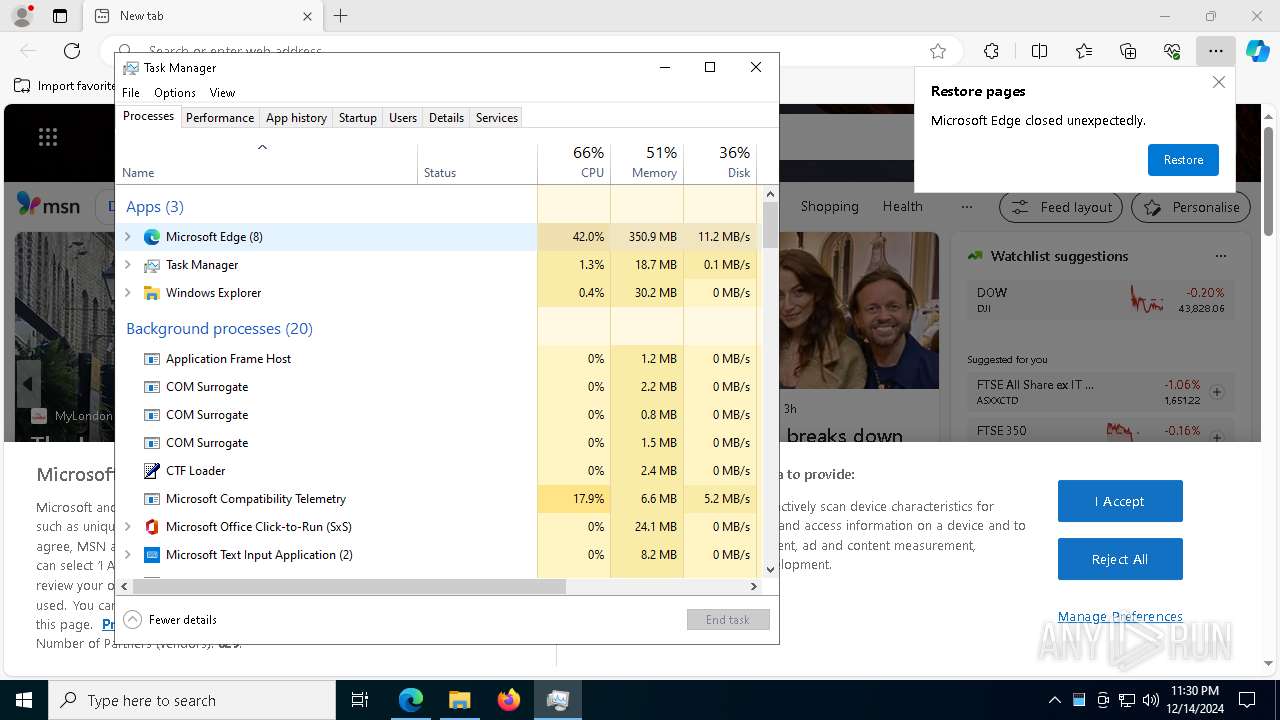Click the Application Frame Host icon
1280x720 pixels.
coord(152,359)
